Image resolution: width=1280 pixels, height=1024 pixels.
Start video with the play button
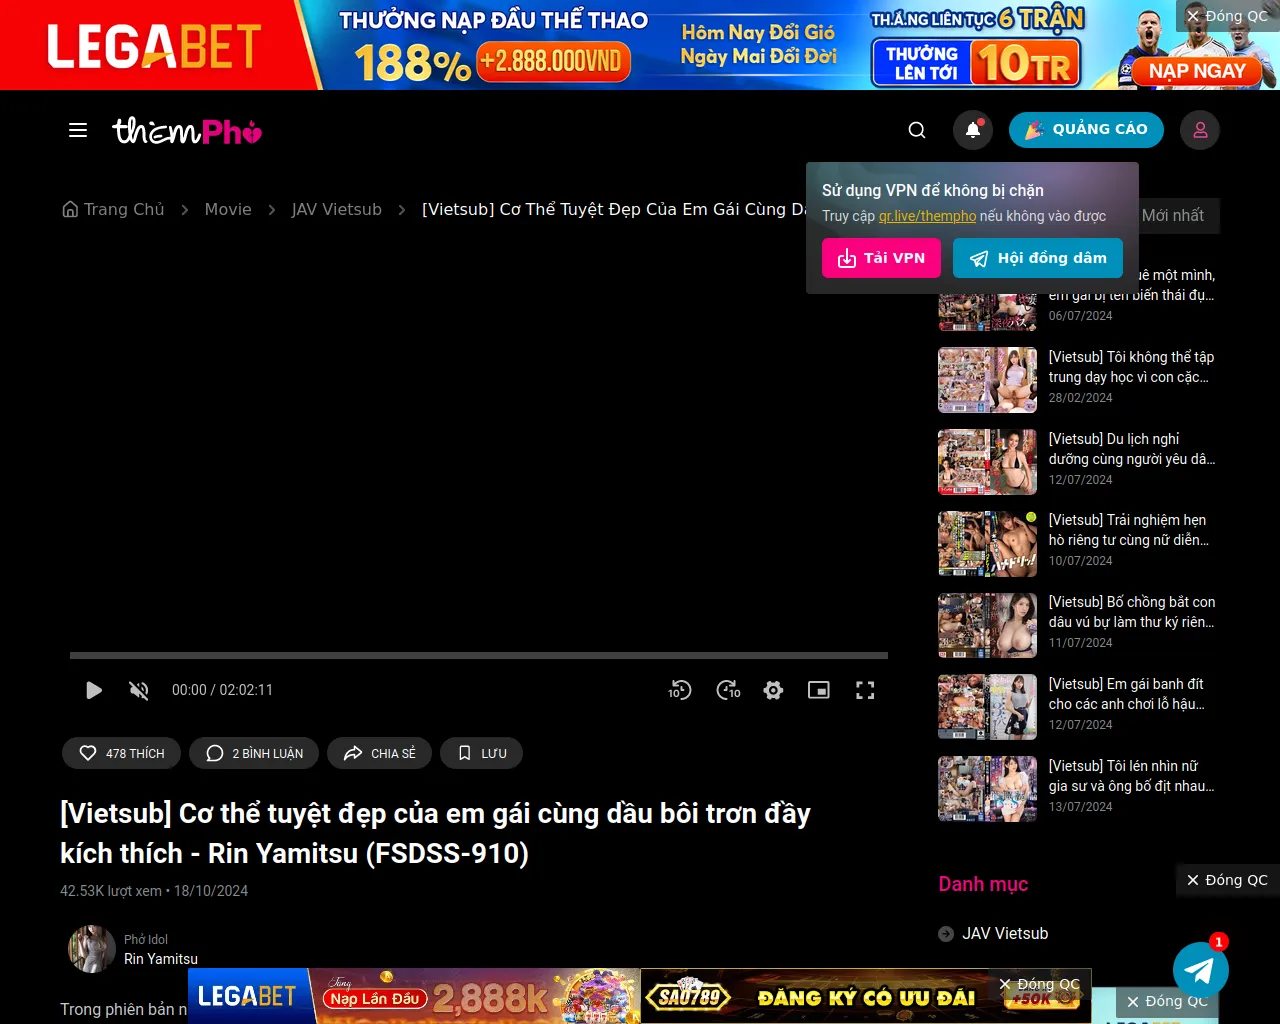(x=94, y=690)
